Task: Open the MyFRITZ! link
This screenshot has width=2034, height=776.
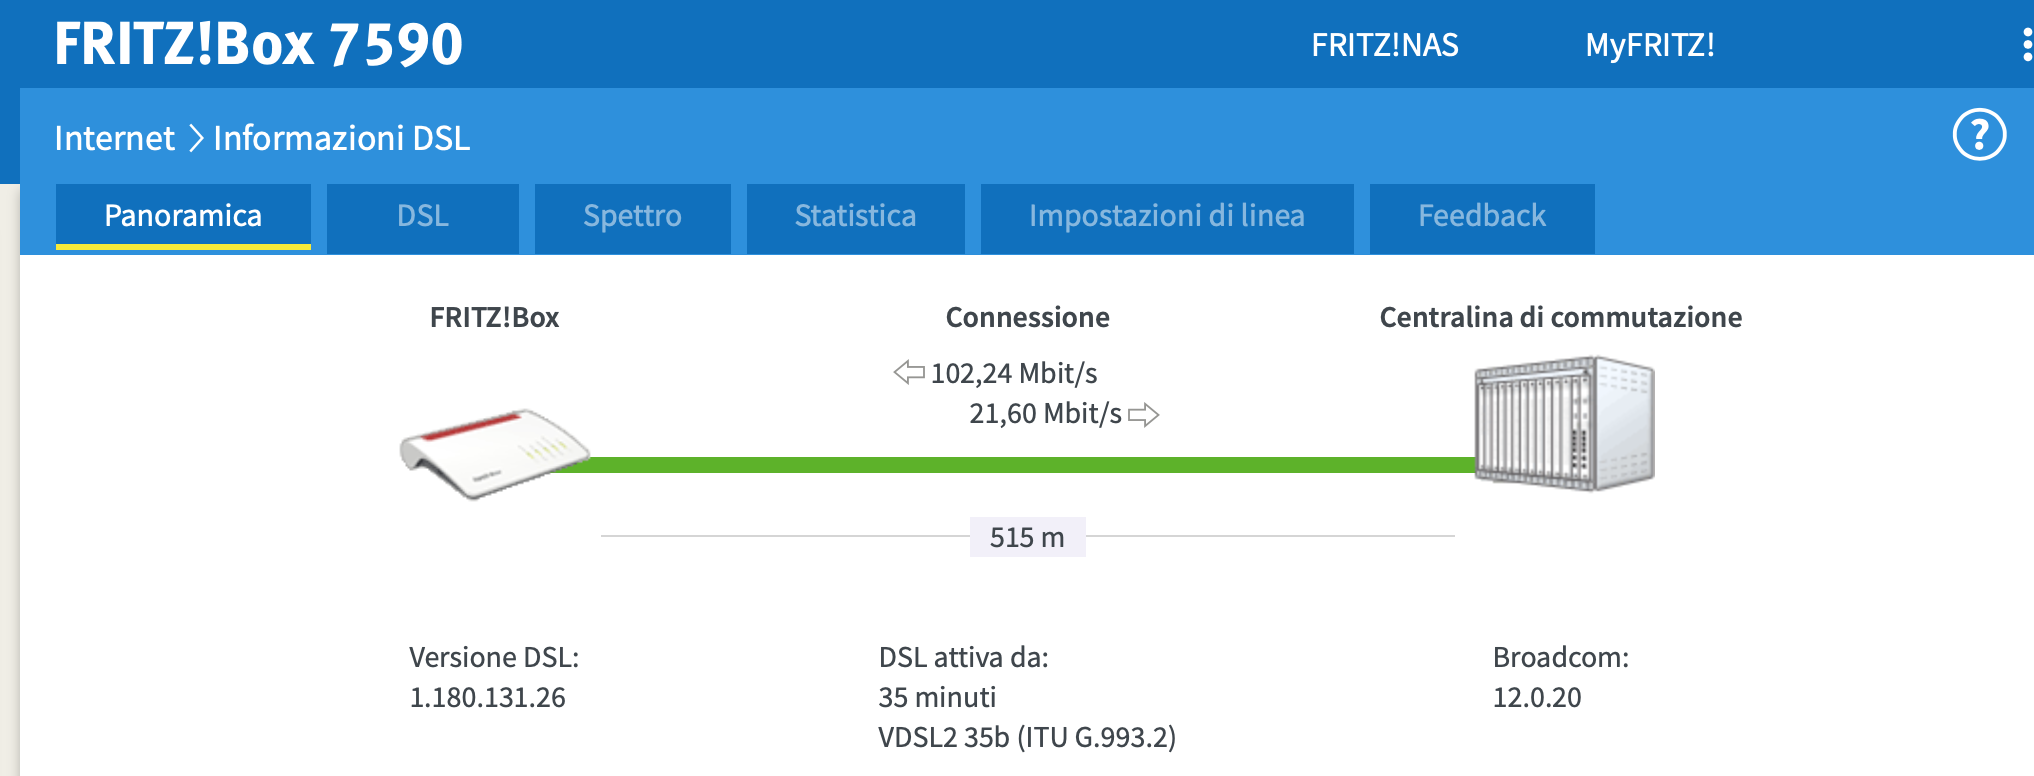Action: pyautogui.click(x=1650, y=45)
